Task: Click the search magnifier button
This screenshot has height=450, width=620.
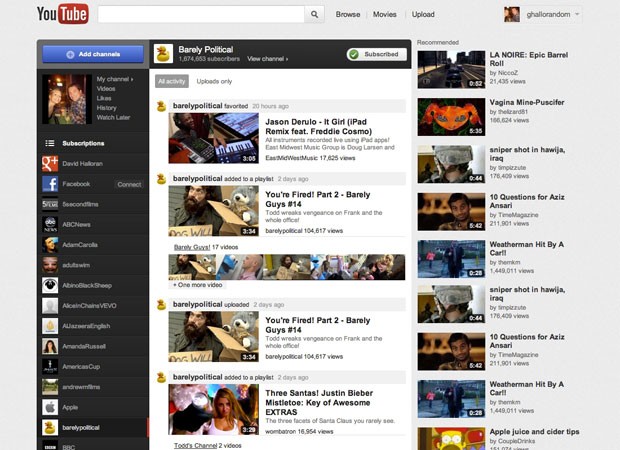Action: pos(314,14)
